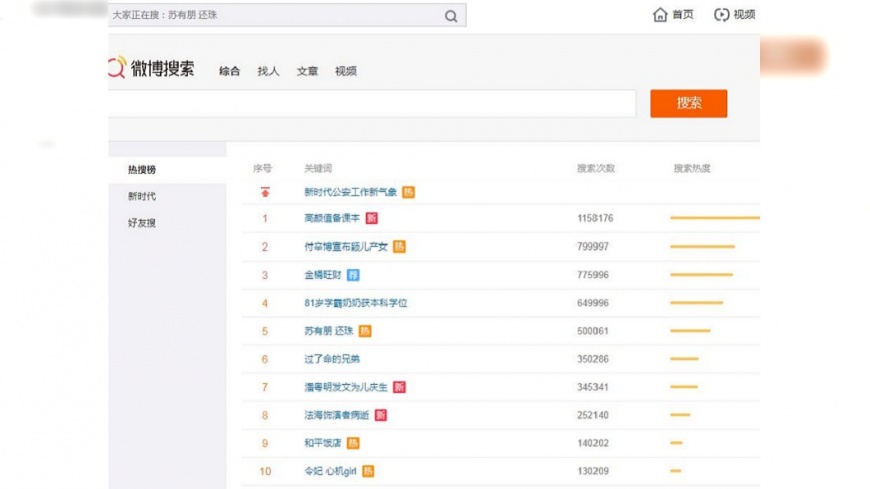Click the 搜索次数 column header
The width and height of the screenshot is (870, 489).
click(x=596, y=168)
